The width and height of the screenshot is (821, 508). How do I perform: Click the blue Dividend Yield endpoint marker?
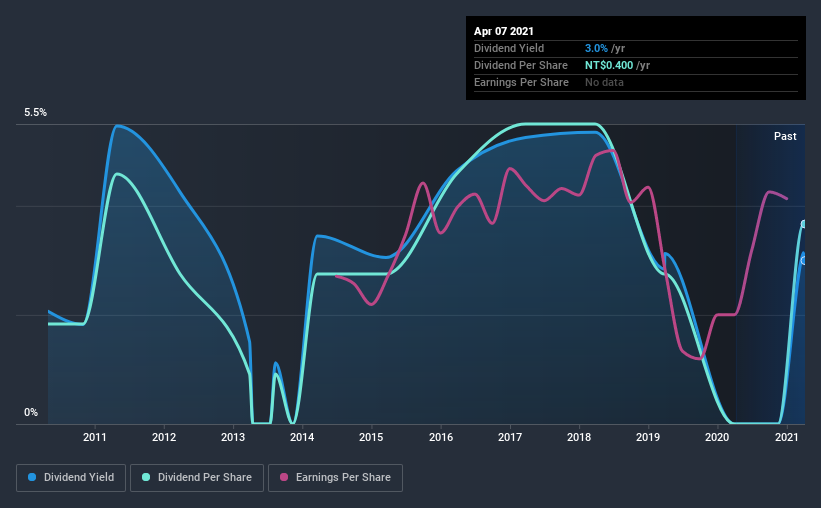point(804,260)
